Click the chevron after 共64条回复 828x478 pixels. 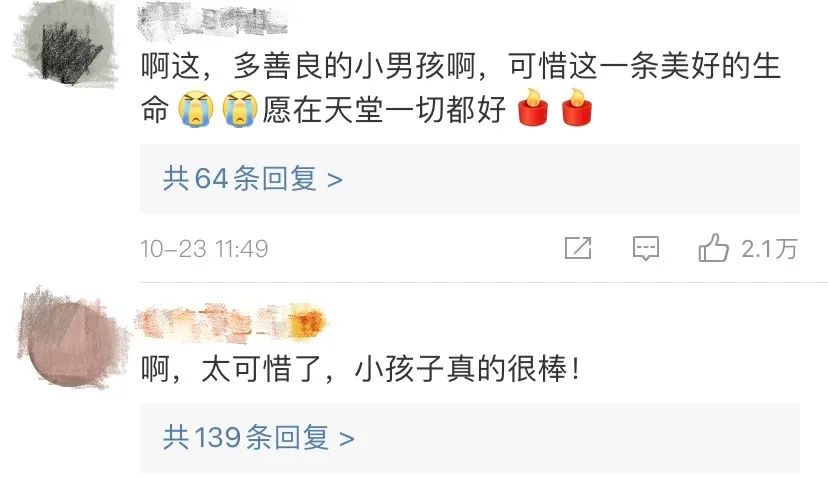tap(335, 180)
